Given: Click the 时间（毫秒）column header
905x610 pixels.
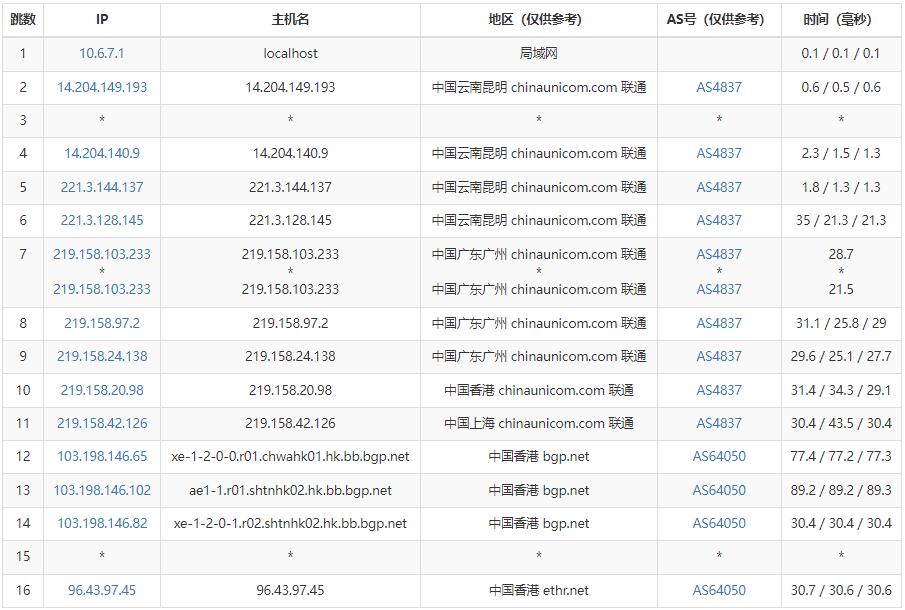Looking at the screenshot, I should pyautogui.click(x=841, y=20).
